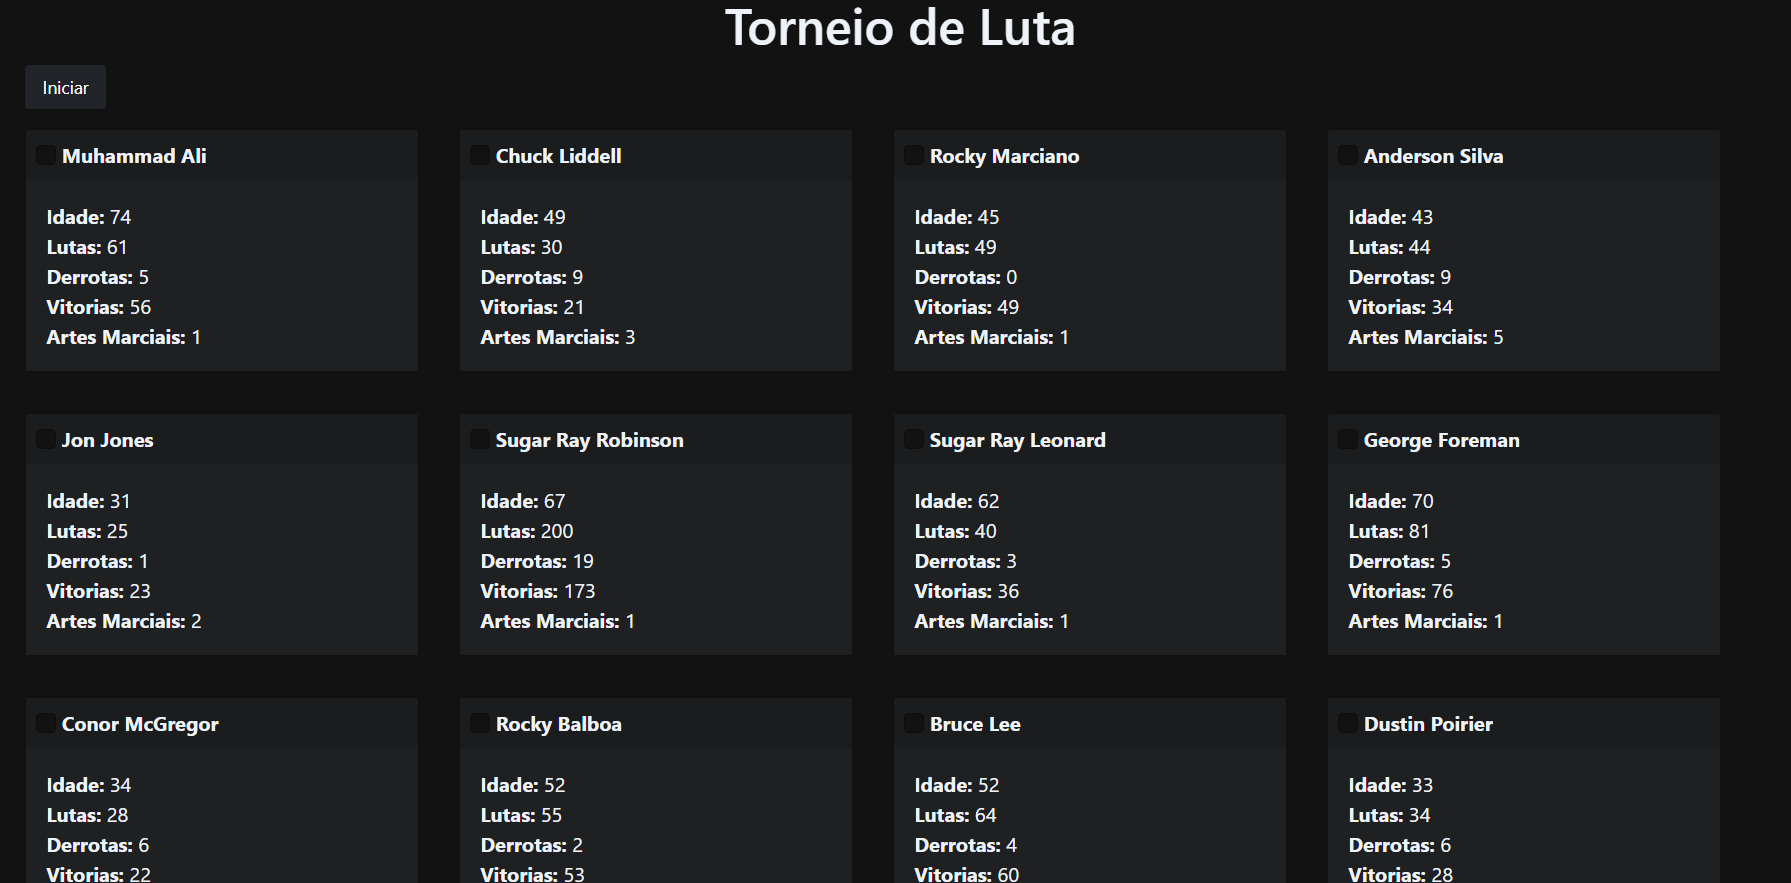This screenshot has width=1791, height=883.
Task: Check Bruce Lee's checkbox
Action: click(913, 722)
